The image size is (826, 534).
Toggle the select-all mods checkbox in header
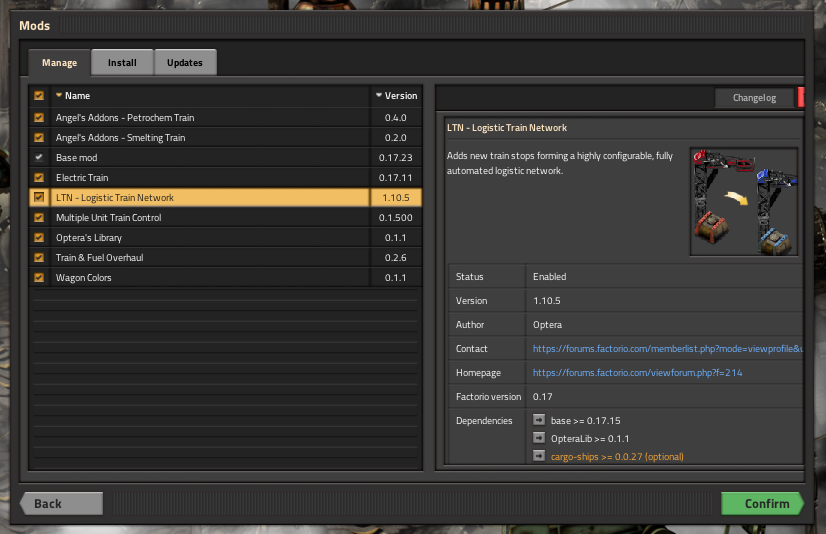tap(39, 95)
